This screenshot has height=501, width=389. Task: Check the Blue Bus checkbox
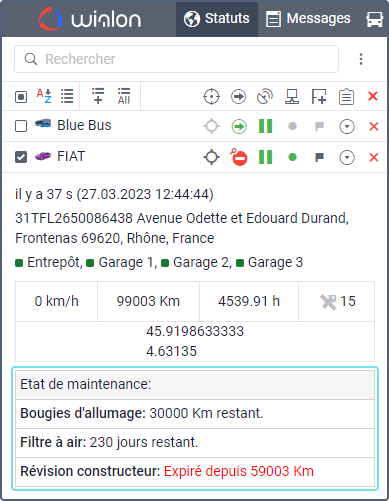coord(21,126)
